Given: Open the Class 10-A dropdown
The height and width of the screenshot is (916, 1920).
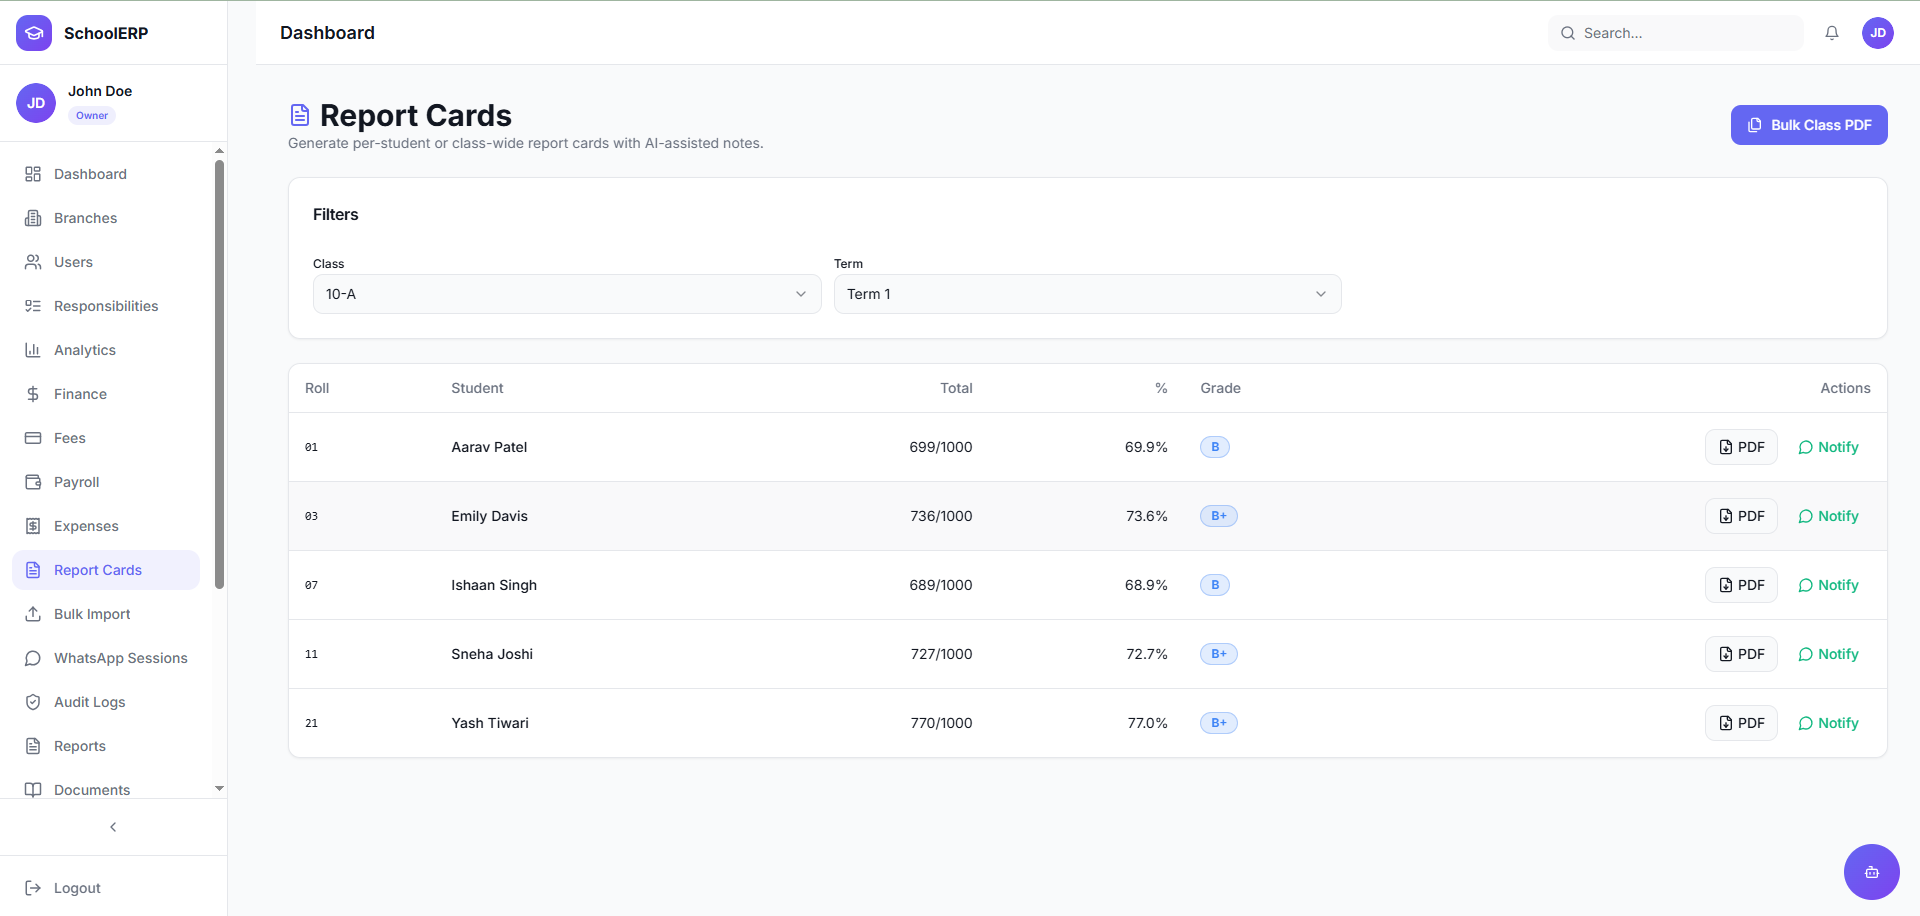Looking at the screenshot, I should tap(567, 294).
